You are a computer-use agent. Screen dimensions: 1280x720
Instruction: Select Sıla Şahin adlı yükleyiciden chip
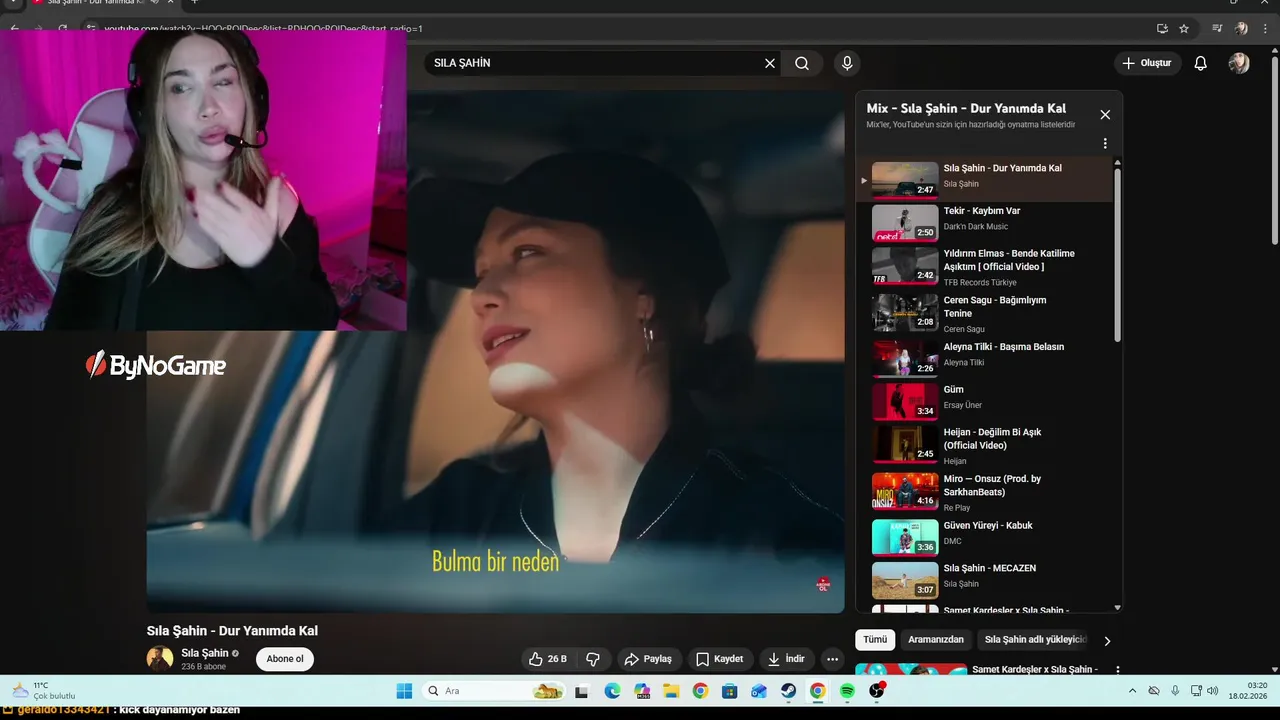(x=1035, y=640)
